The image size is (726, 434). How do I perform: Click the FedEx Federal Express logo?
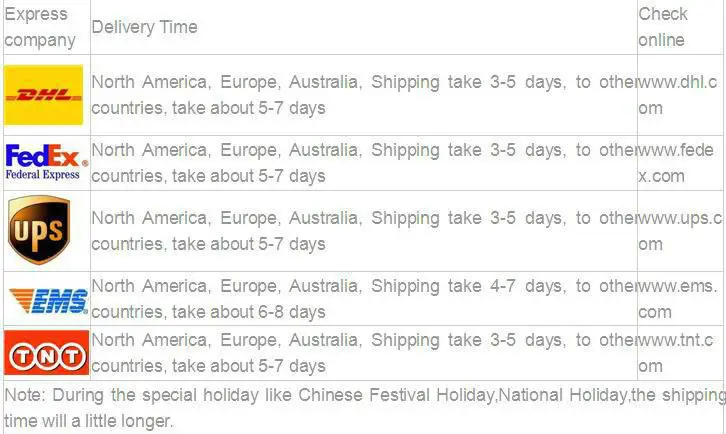(46, 162)
